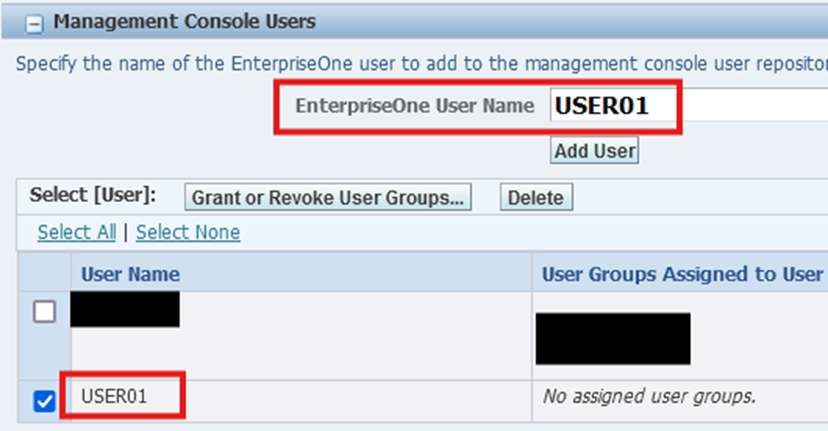The image size is (828, 431).
Task: Open Grant or Revoke User Groups
Action: 328,198
